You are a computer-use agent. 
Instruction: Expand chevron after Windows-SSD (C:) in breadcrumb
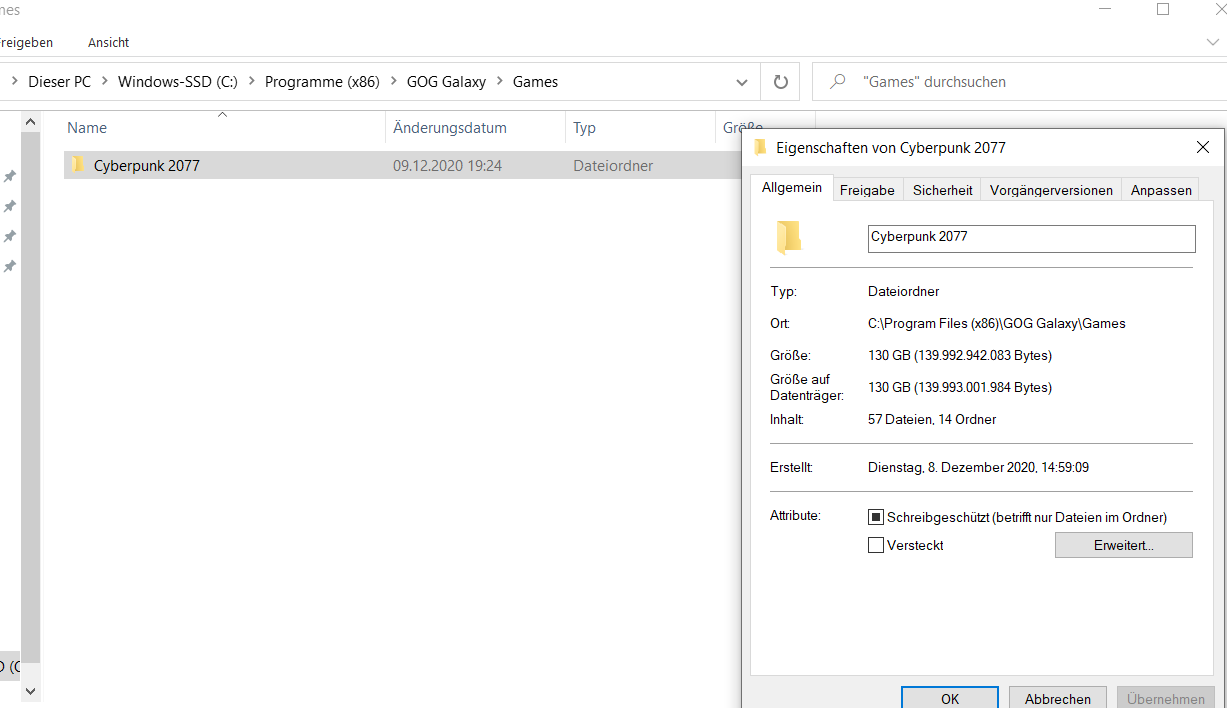point(251,82)
